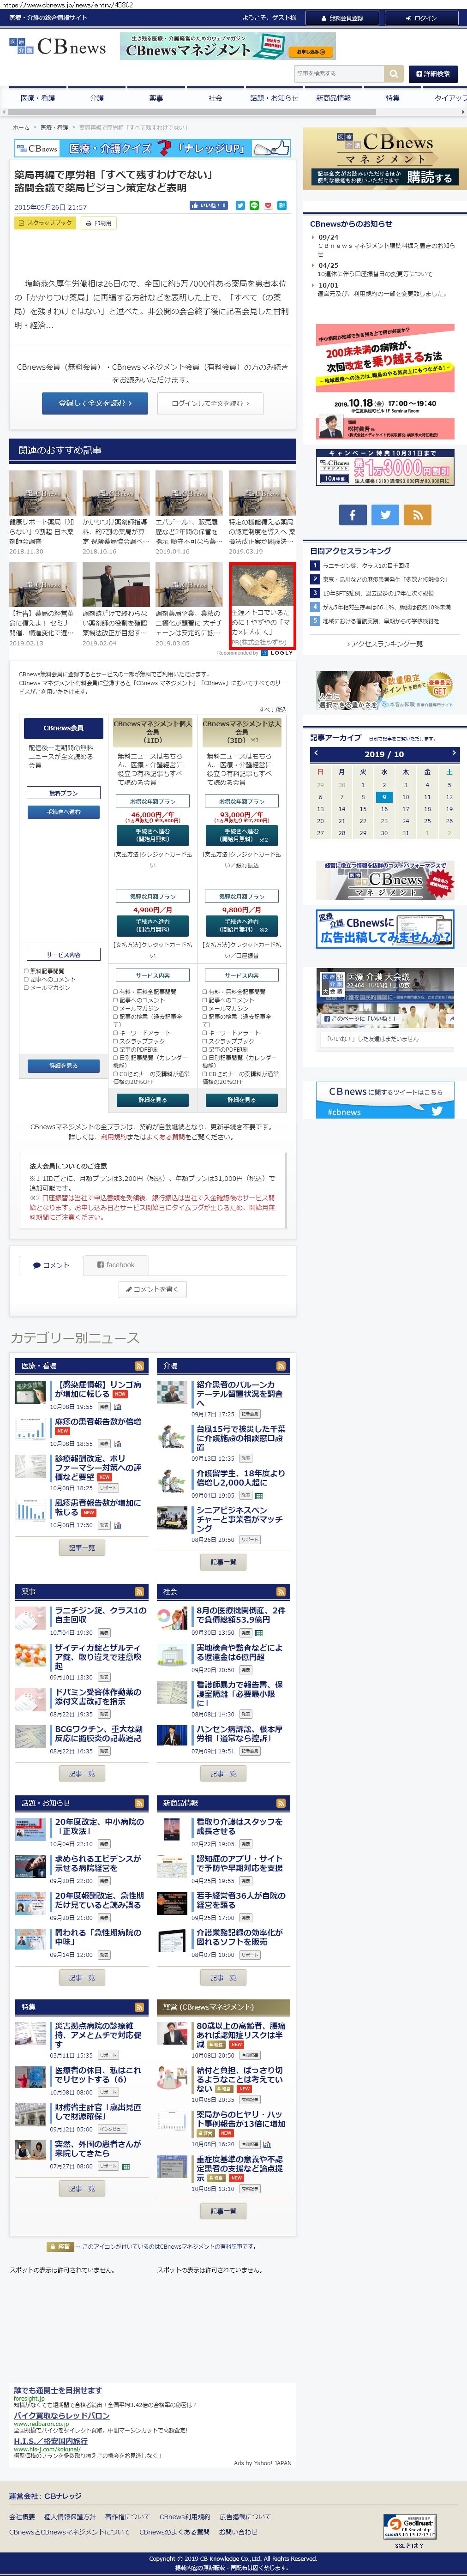Click the GeoTrust security seal
The width and height of the screenshot is (467, 2576).
point(410,2520)
